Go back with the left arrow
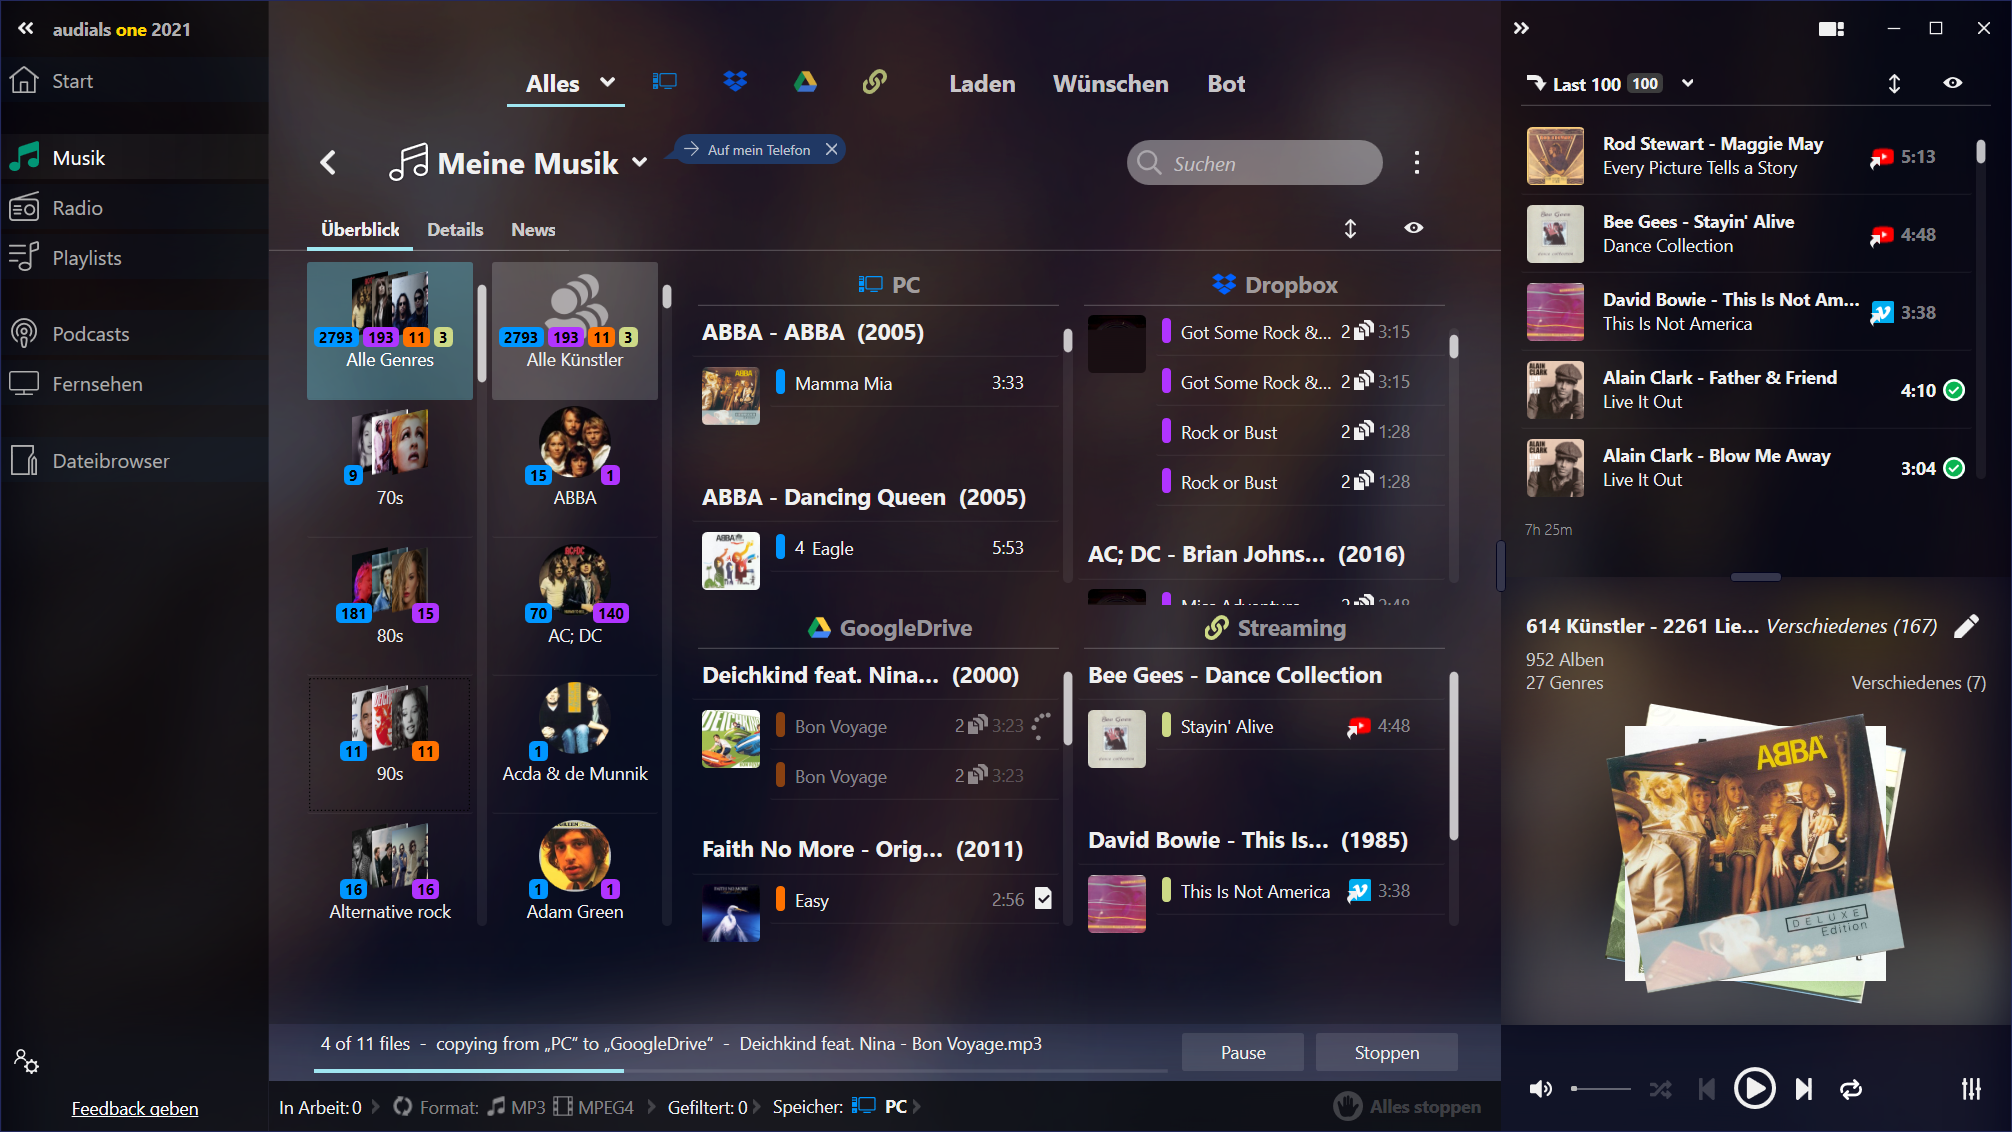Image resolution: width=2012 pixels, height=1132 pixels. pyautogui.click(x=328, y=162)
